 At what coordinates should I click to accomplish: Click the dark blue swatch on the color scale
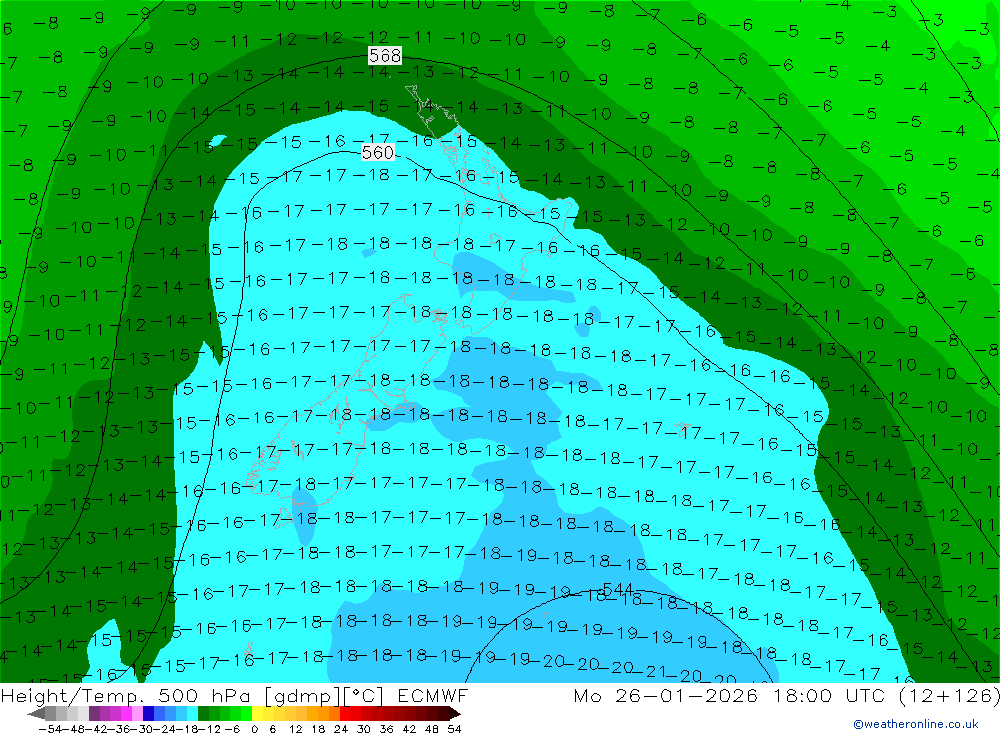(148, 714)
